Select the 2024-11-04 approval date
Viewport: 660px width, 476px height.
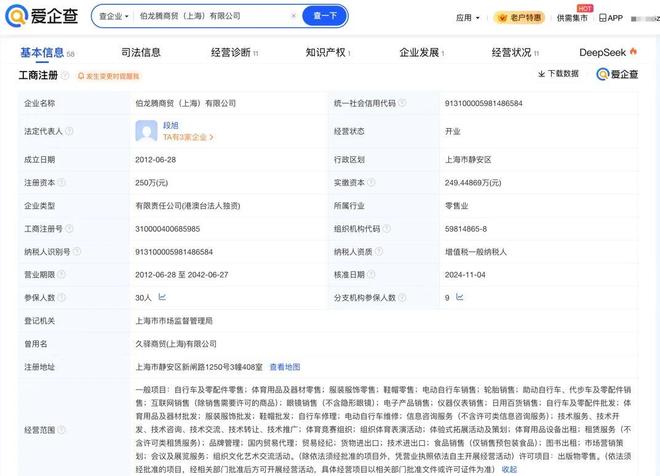465,274
